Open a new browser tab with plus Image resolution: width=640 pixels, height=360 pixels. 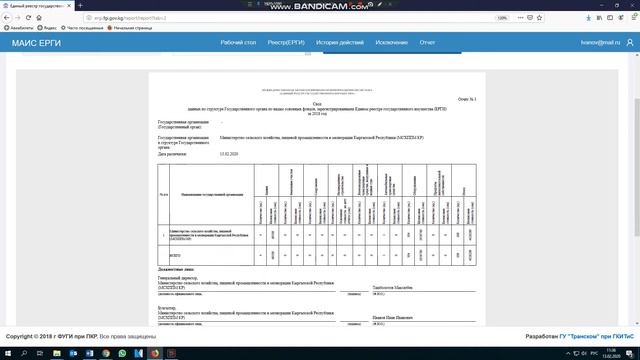(x=80, y=6)
